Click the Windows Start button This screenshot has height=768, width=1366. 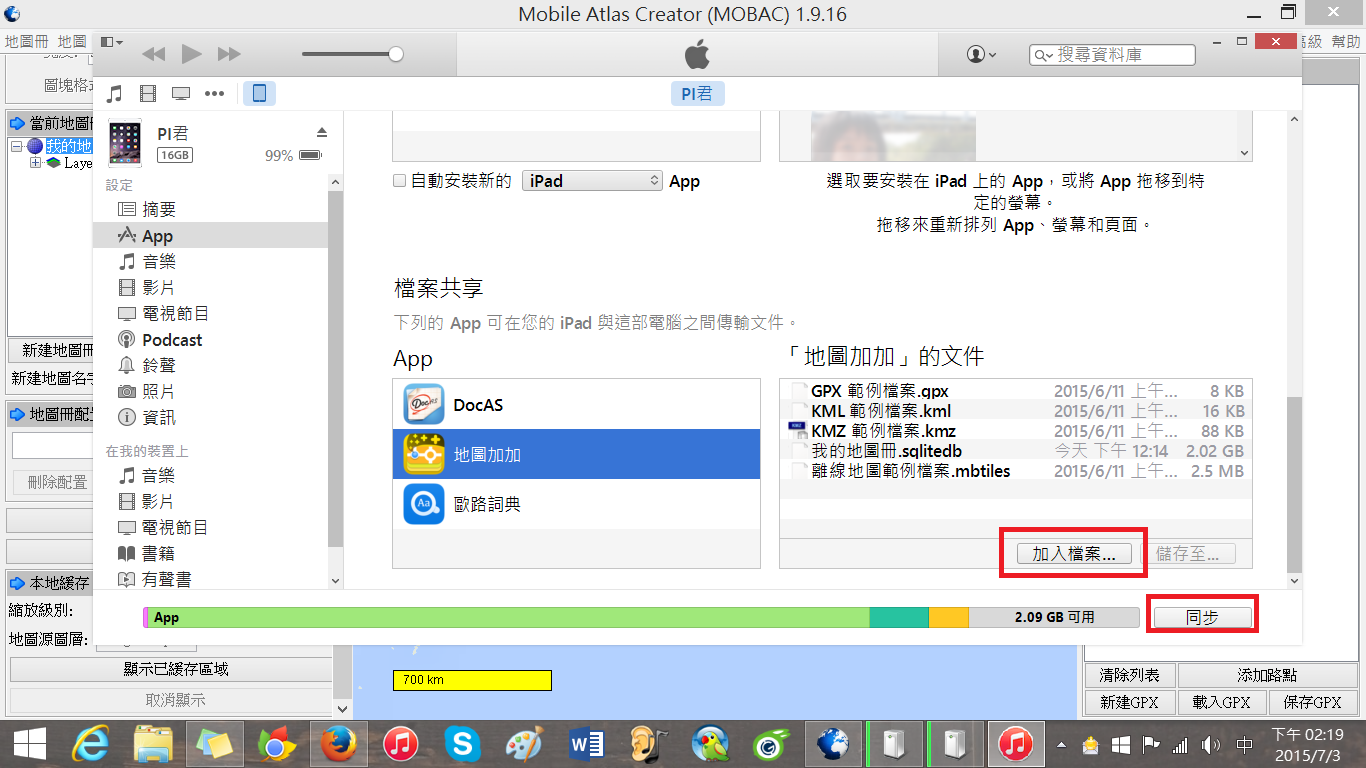coord(28,744)
